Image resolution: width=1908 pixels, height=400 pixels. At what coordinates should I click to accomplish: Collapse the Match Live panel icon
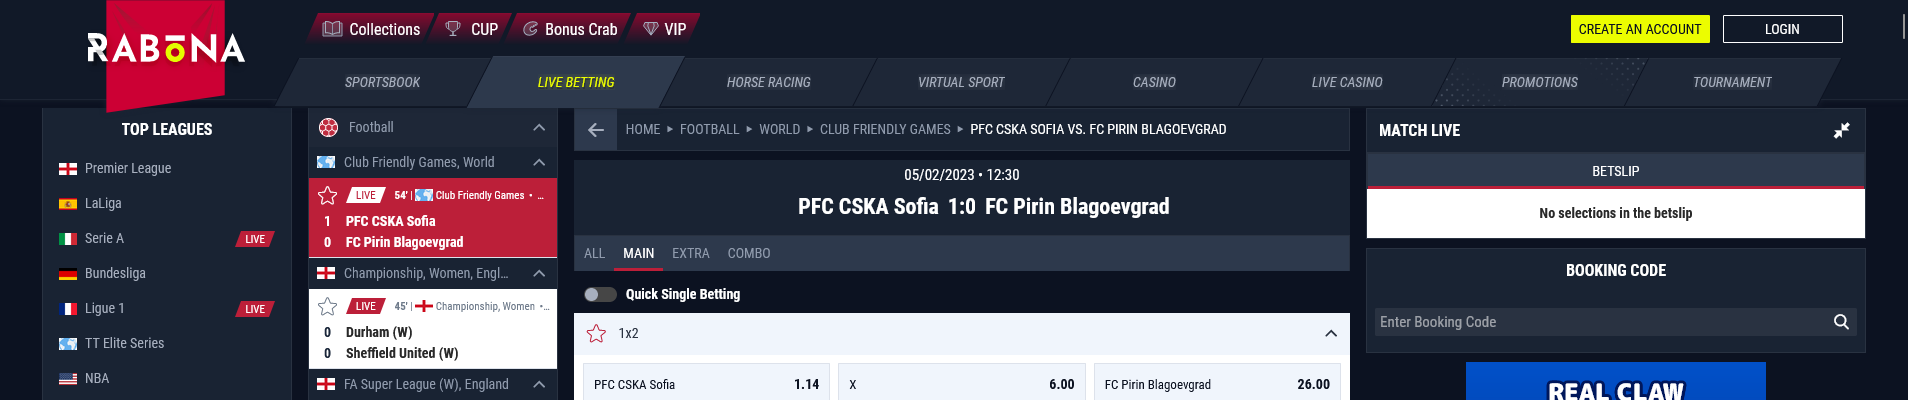click(1841, 131)
